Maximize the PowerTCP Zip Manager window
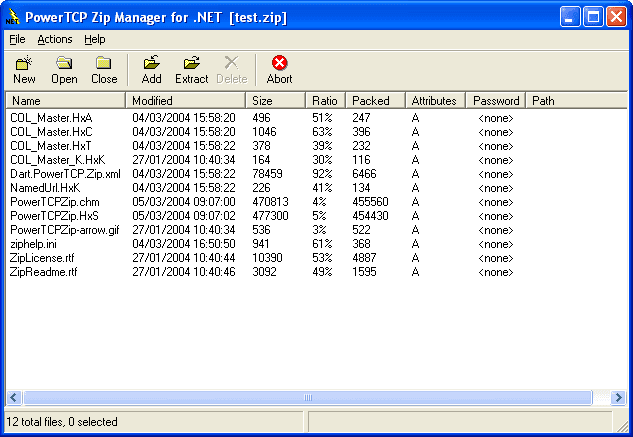The height and width of the screenshot is (437, 633). coord(593,17)
